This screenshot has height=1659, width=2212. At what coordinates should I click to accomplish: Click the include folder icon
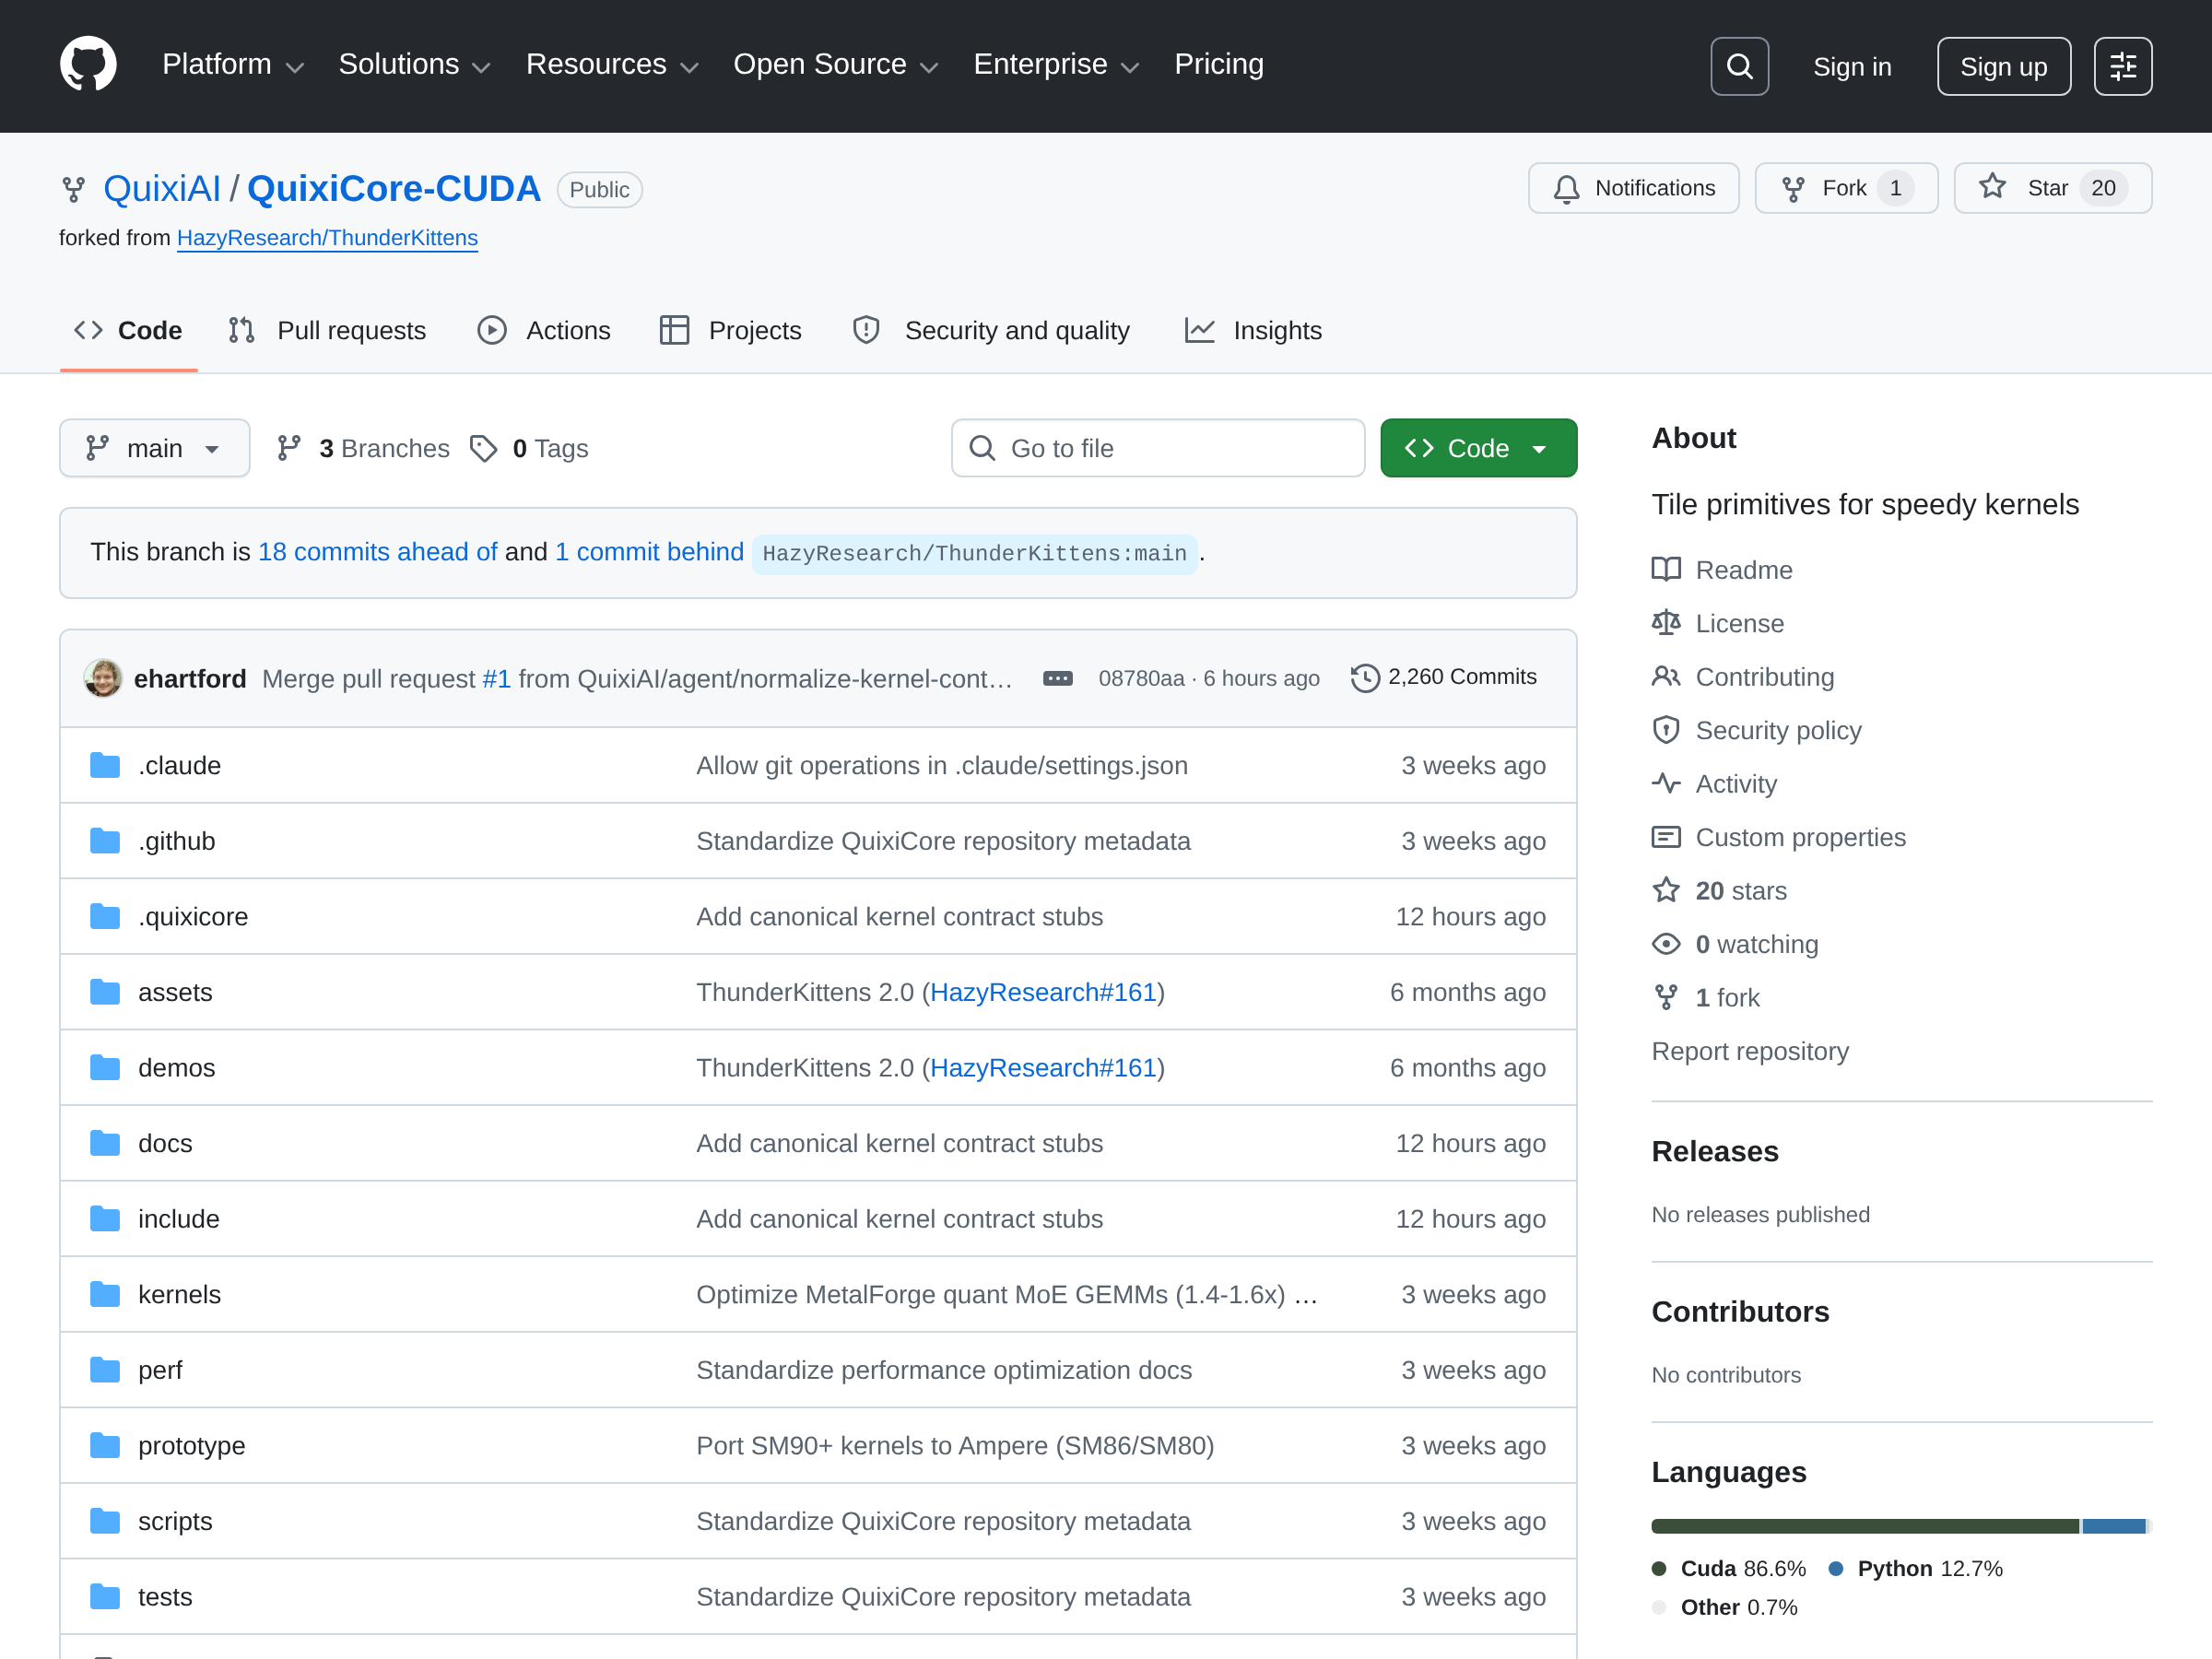pyautogui.click(x=105, y=1218)
